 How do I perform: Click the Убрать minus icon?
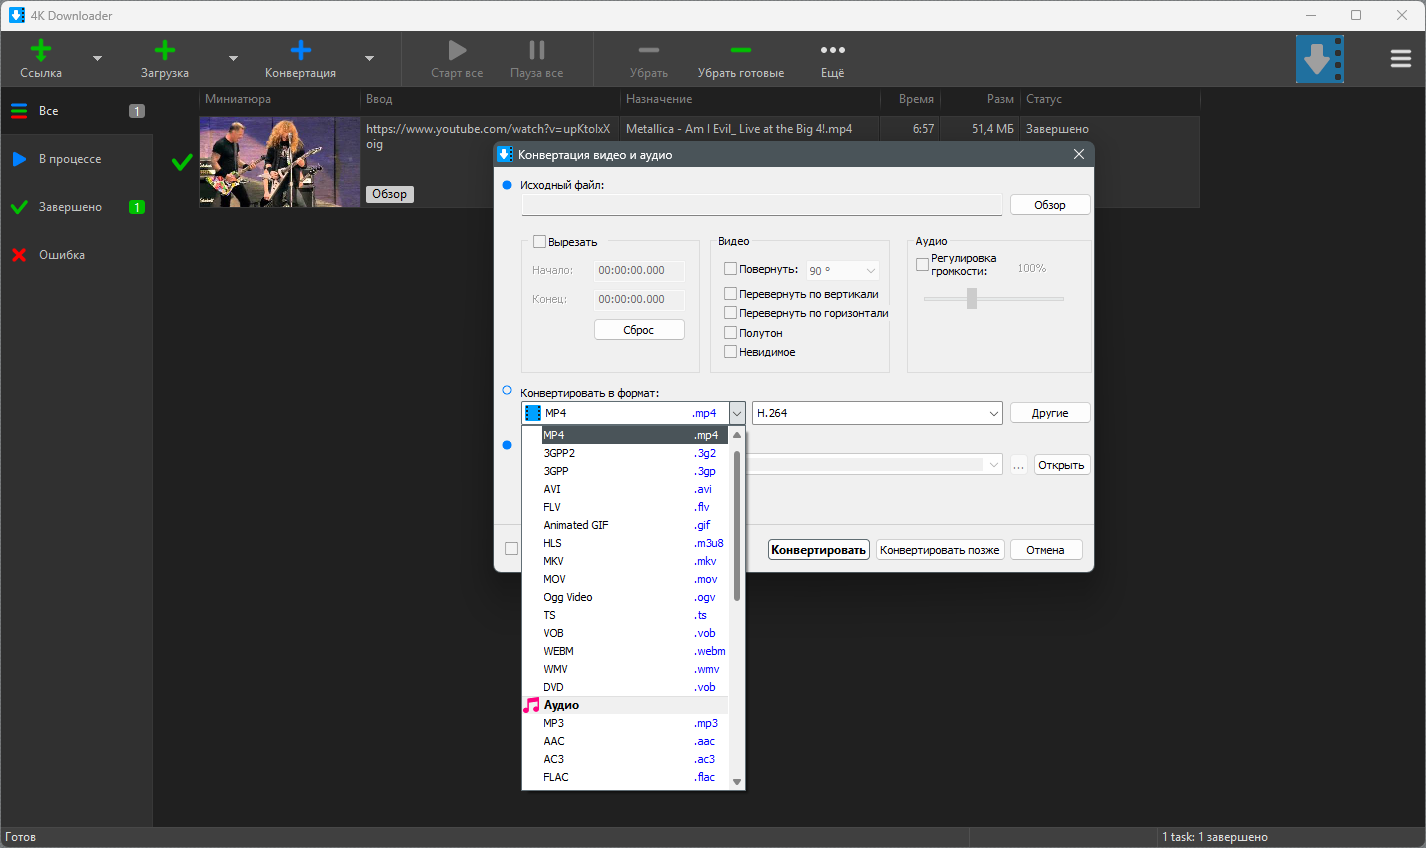pyautogui.click(x=649, y=50)
